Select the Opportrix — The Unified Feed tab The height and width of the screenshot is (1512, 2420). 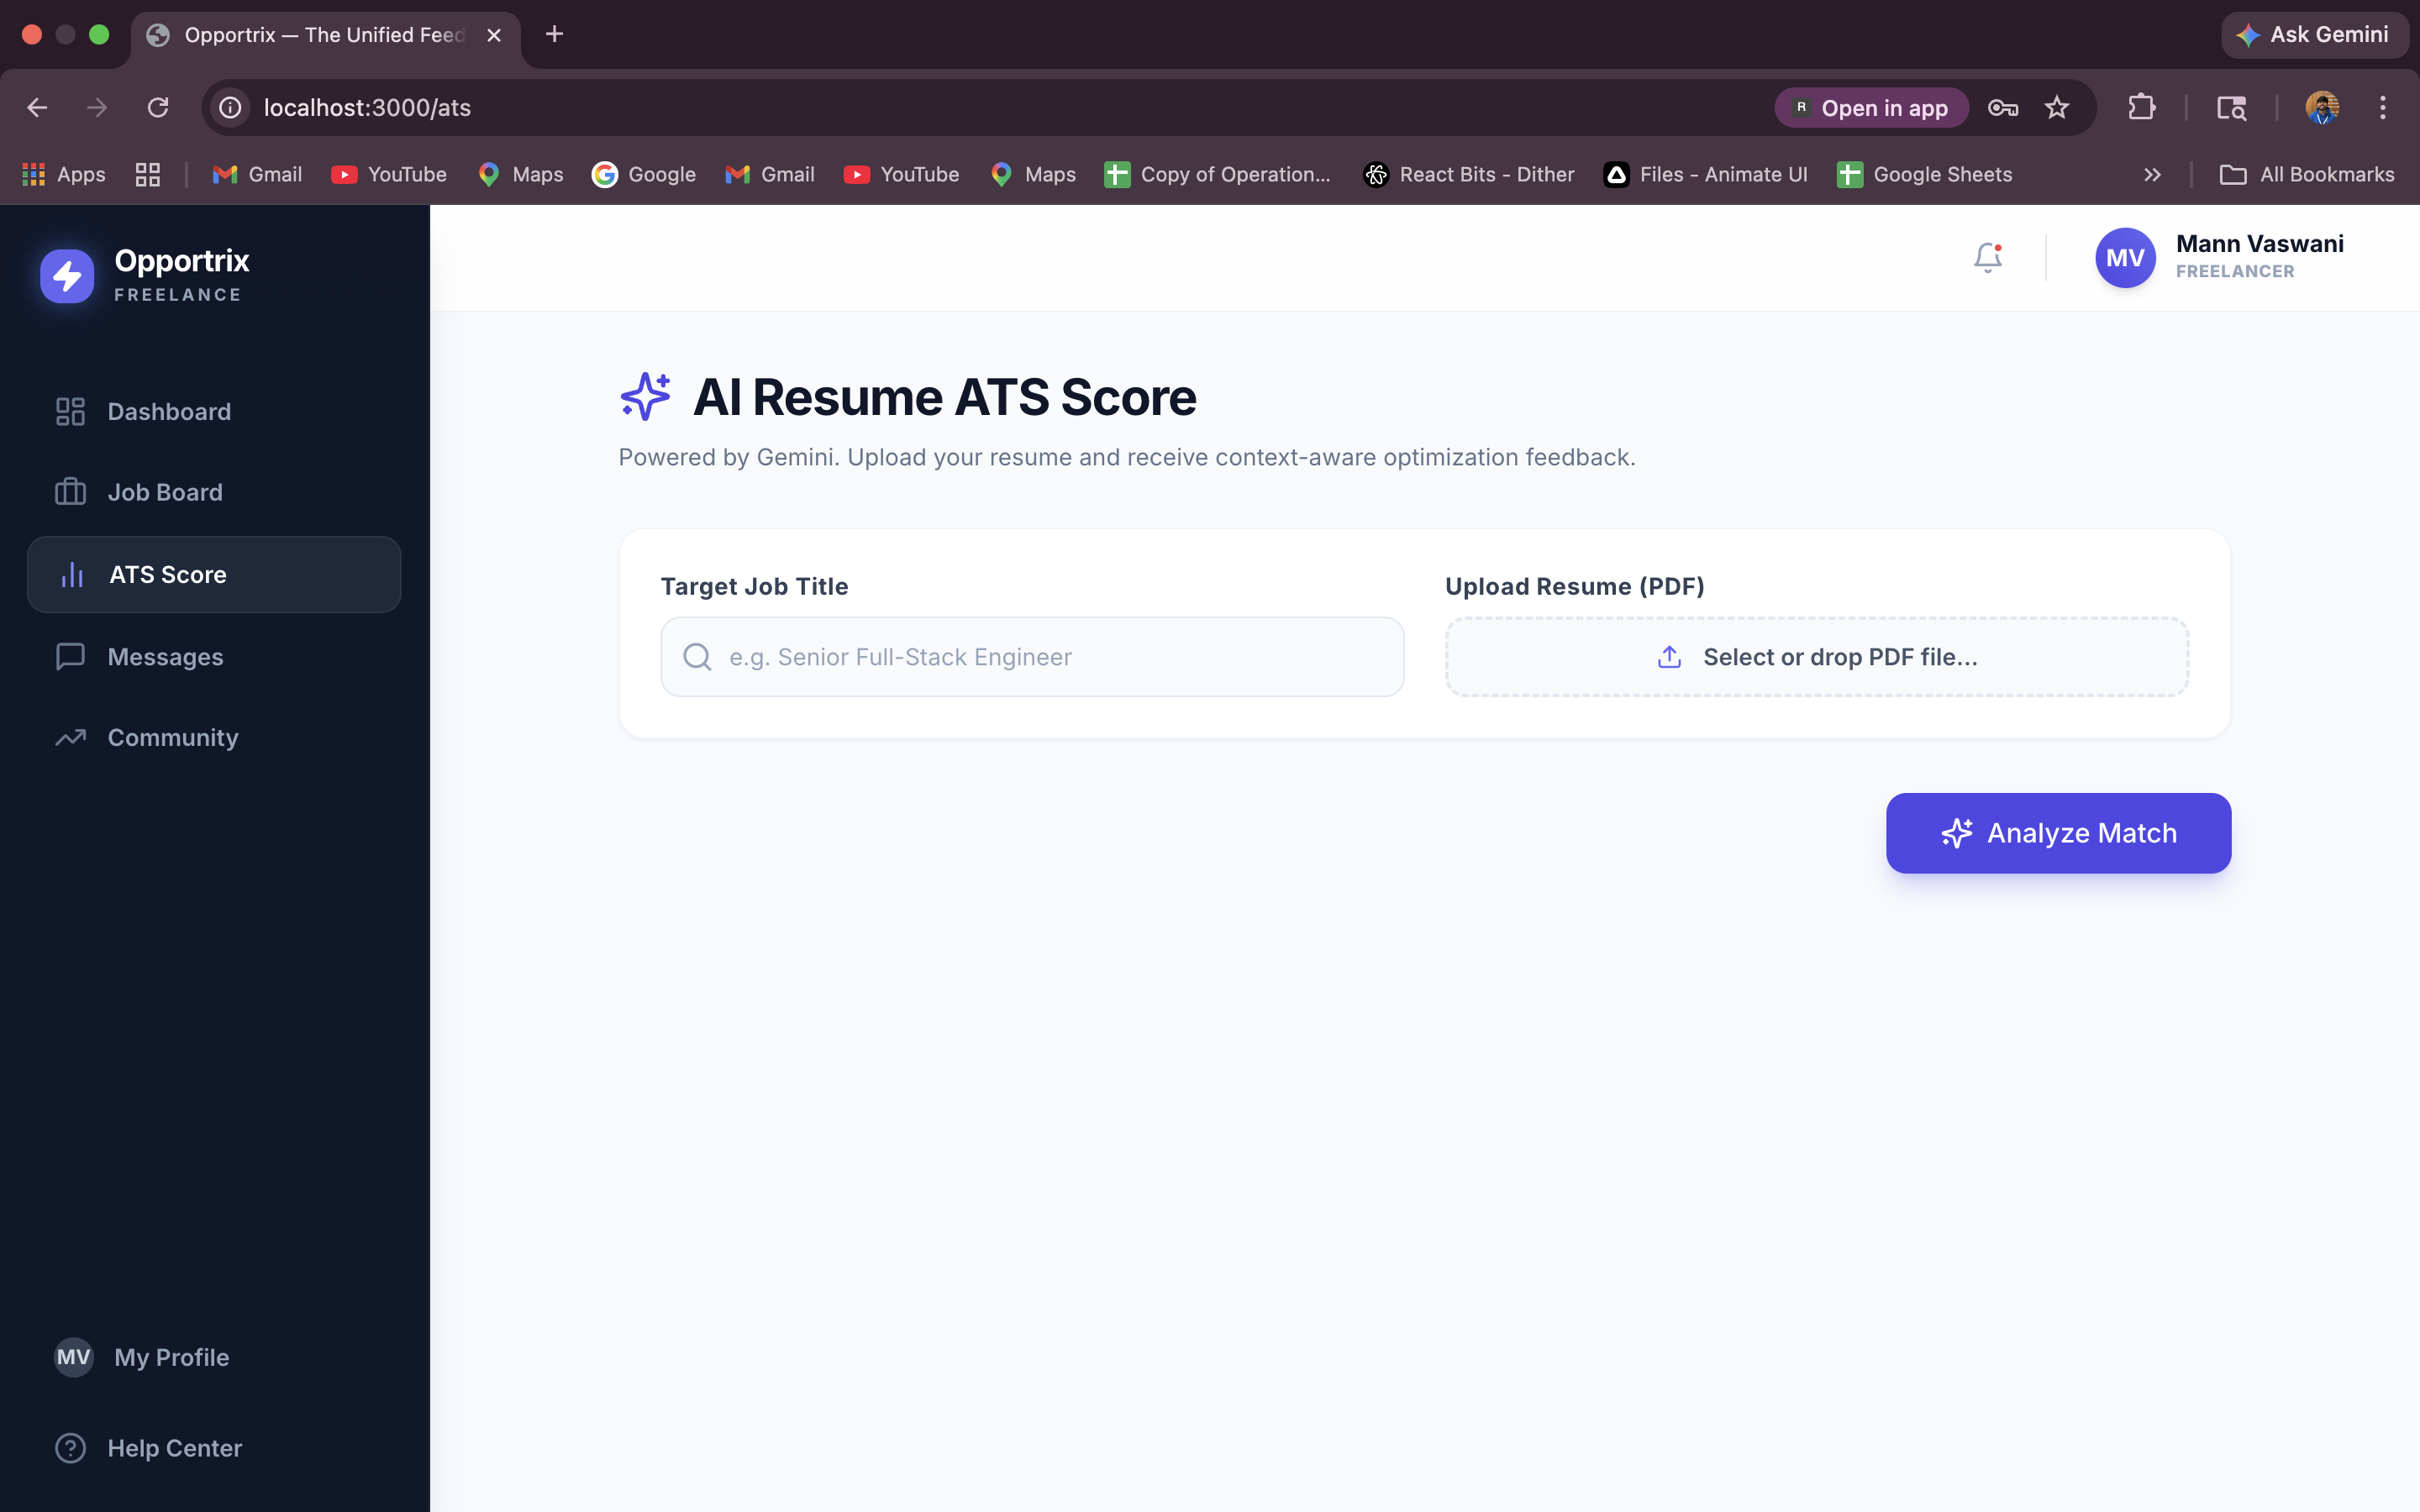325,35
